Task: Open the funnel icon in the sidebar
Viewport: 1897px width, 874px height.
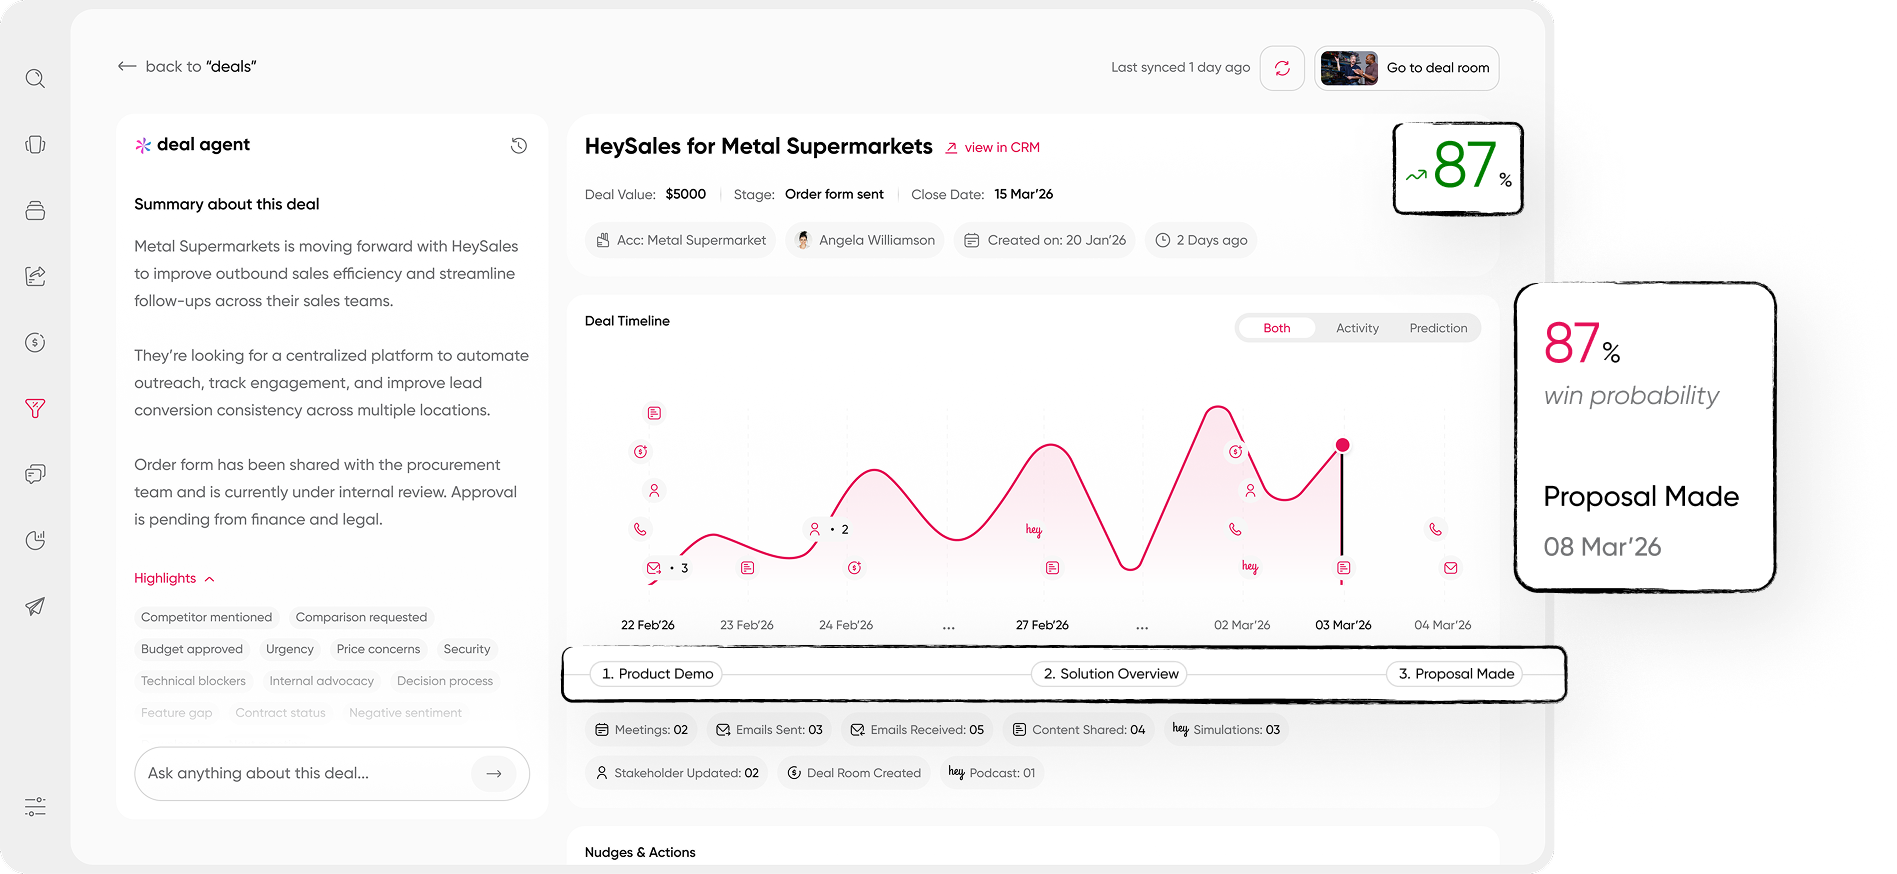Action: 35,408
